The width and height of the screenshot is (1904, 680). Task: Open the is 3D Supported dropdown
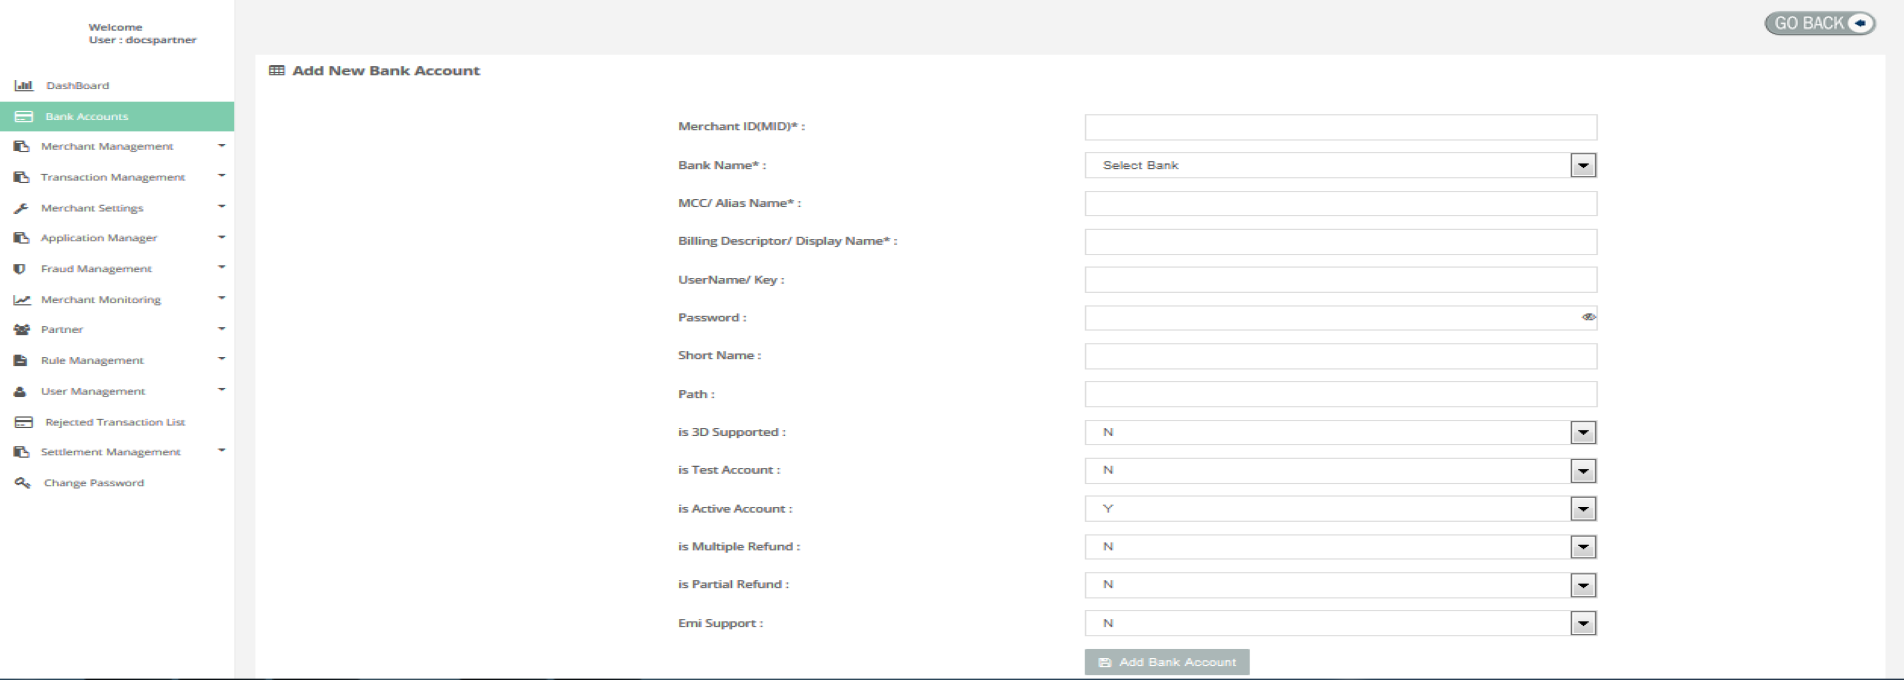(x=1340, y=433)
